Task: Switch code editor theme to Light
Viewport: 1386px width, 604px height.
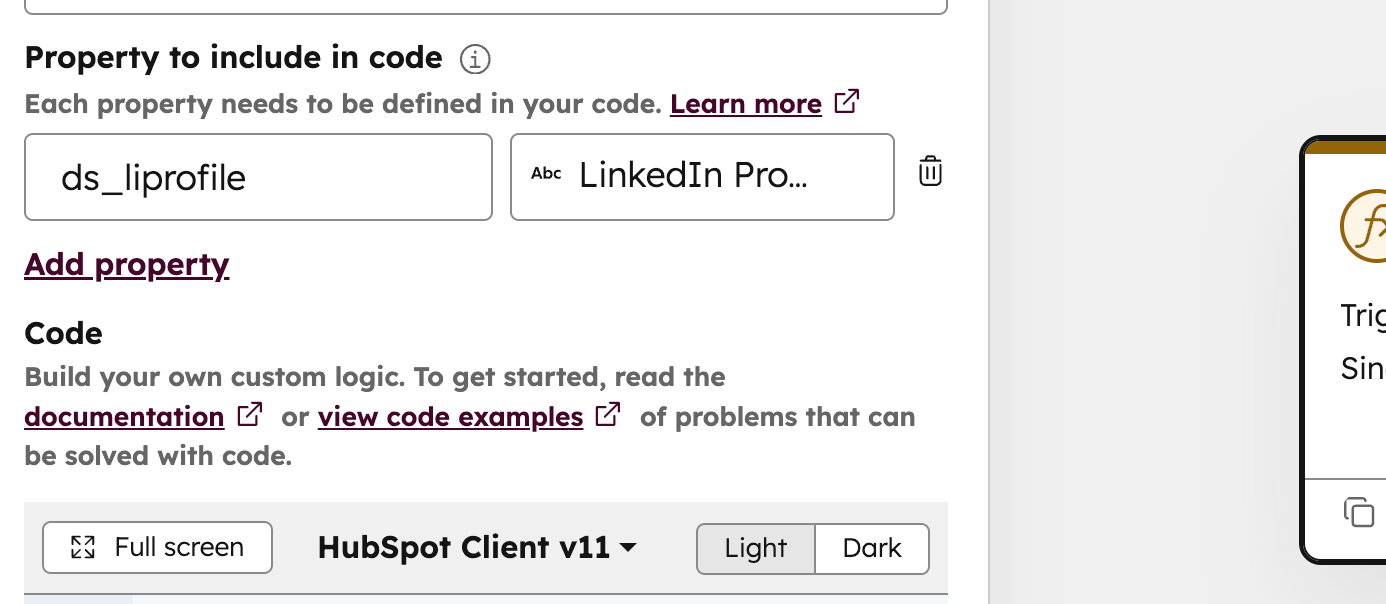Action: pos(756,548)
